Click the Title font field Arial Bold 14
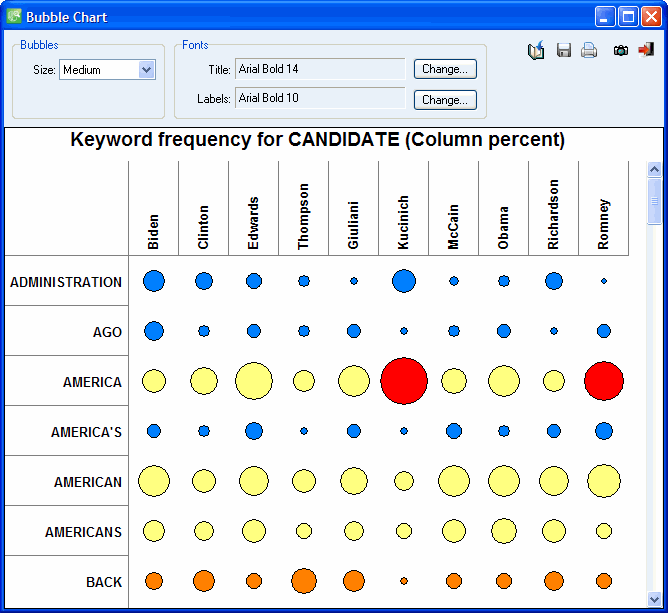Image resolution: width=668 pixels, height=613 pixels. [320, 69]
